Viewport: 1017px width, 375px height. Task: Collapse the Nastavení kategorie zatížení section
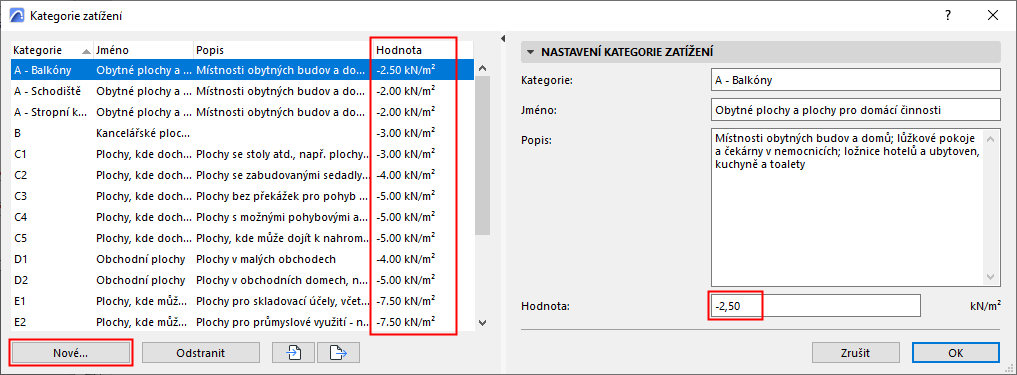pyautogui.click(x=532, y=52)
